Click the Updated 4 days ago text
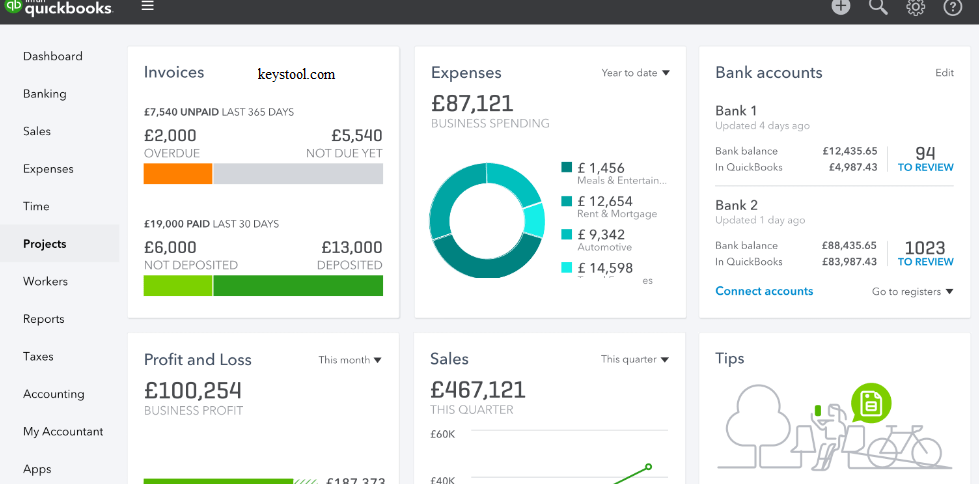The height and width of the screenshot is (484, 979). pyautogui.click(x=762, y=126)
